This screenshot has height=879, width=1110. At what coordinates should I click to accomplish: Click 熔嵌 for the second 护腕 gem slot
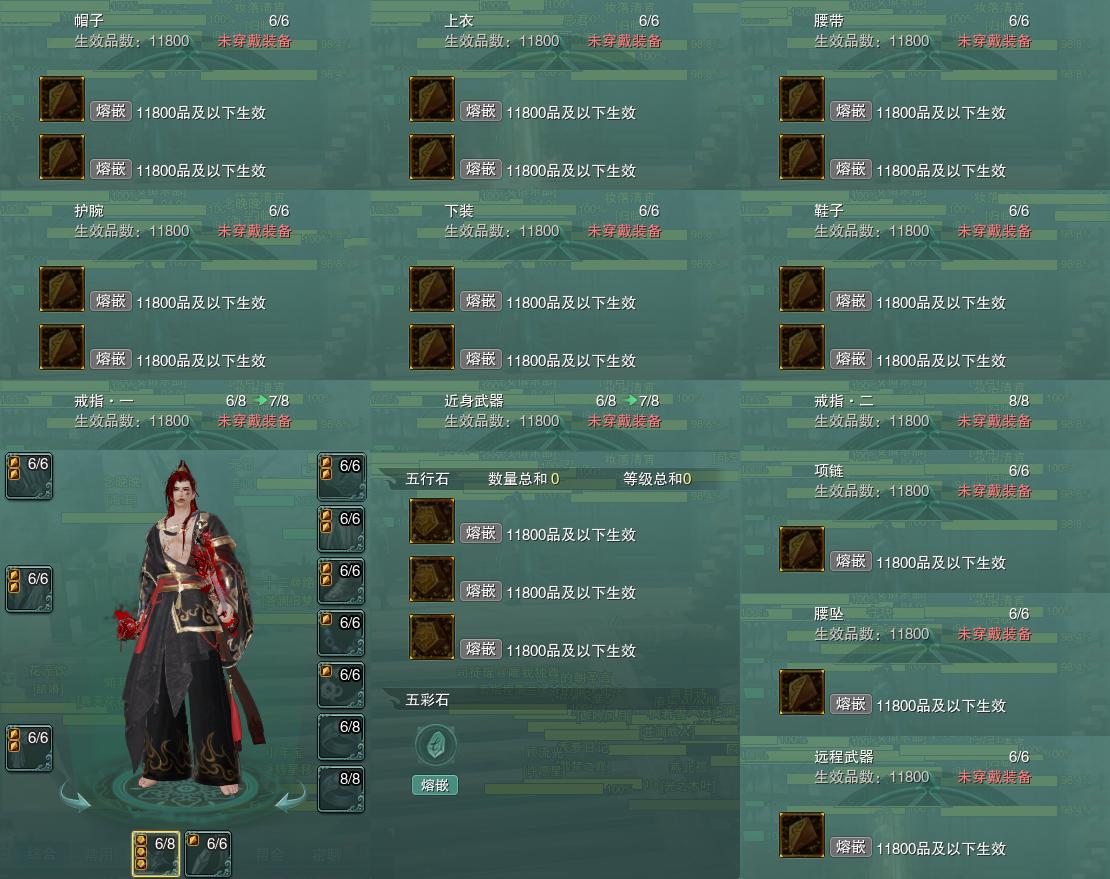[110, 359]
